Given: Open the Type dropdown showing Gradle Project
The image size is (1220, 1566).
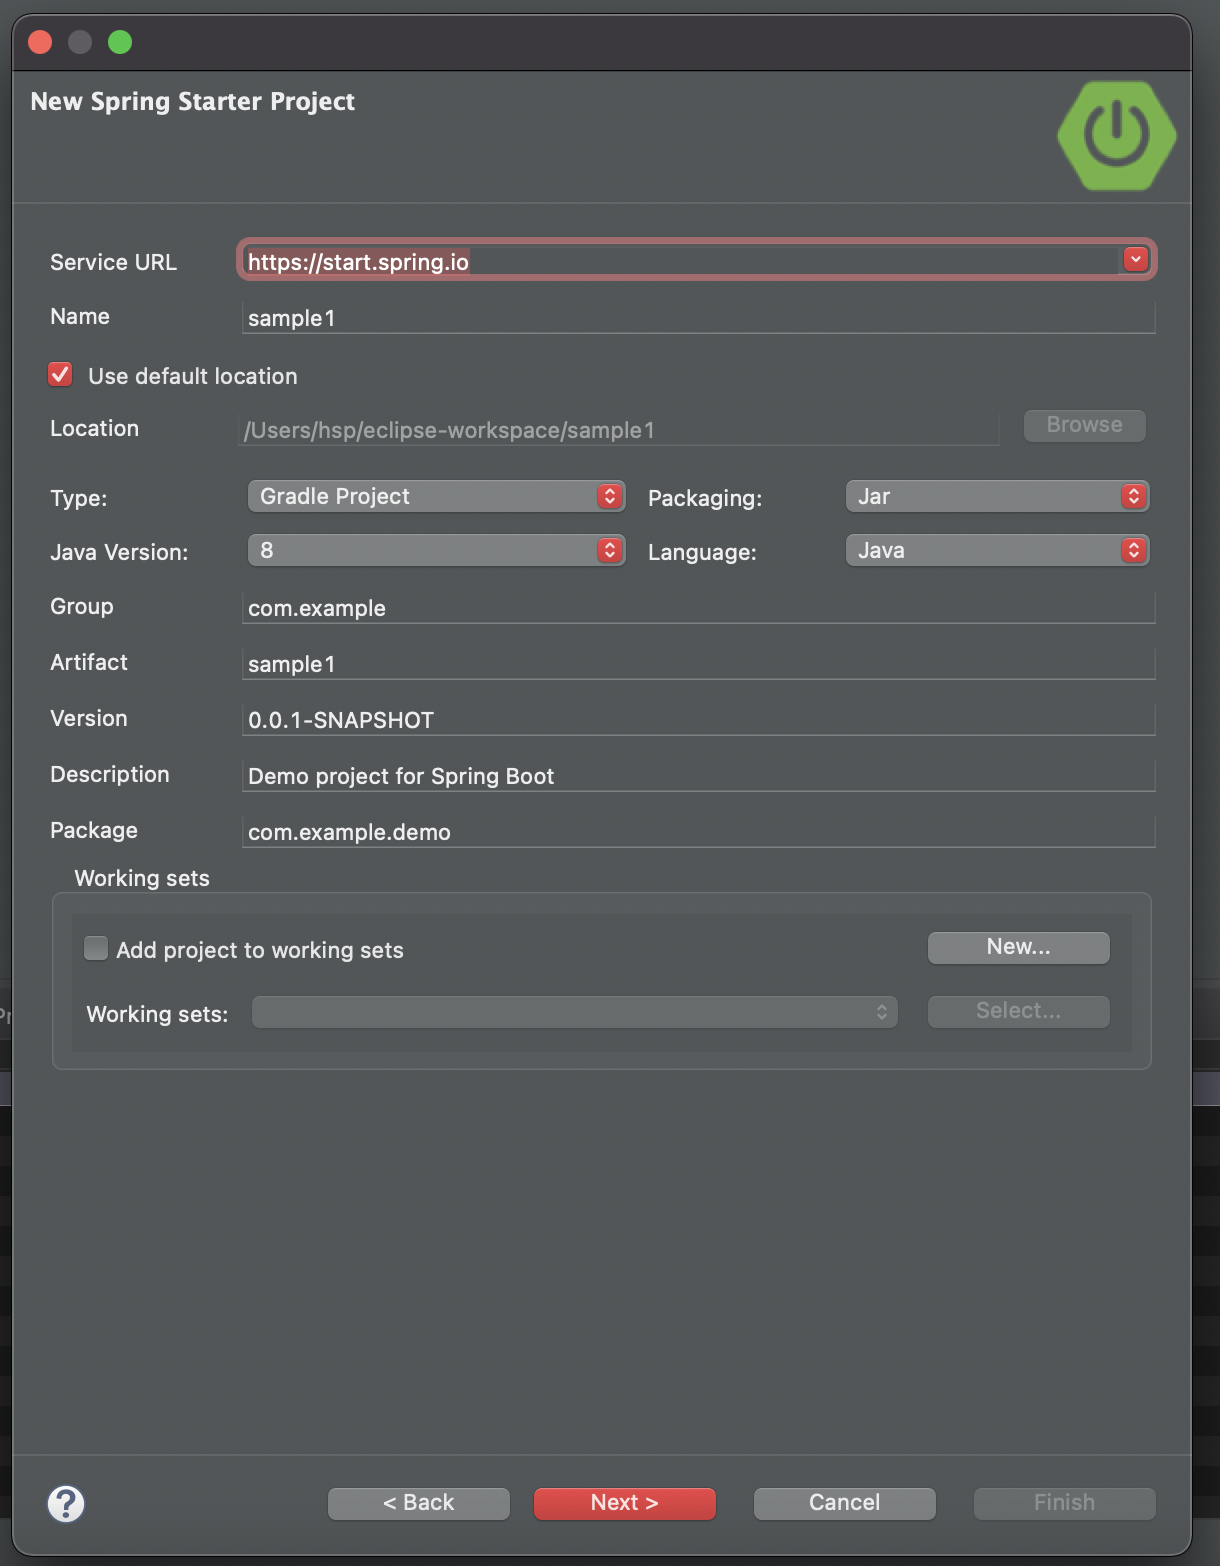Looking at the screenshot, I should (x=436, y=496).
